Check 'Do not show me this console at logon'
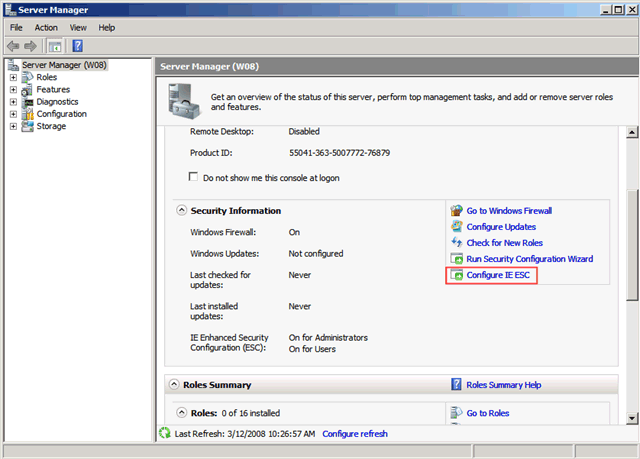Viewport: 640px width, 459px height. (x=193, y=177)
